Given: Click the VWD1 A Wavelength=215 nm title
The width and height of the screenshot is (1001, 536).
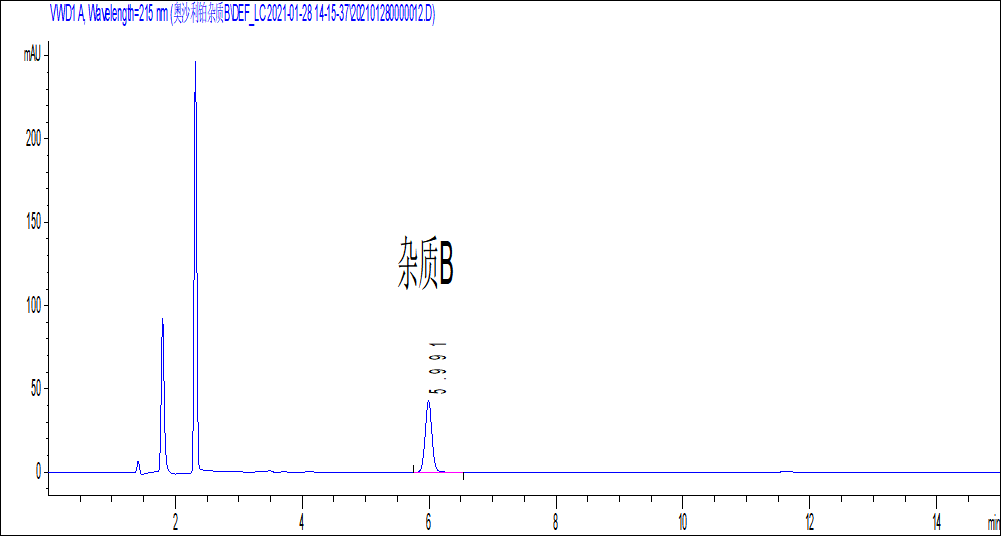Looking at the screenshot, I should click(x=109, y=13).
